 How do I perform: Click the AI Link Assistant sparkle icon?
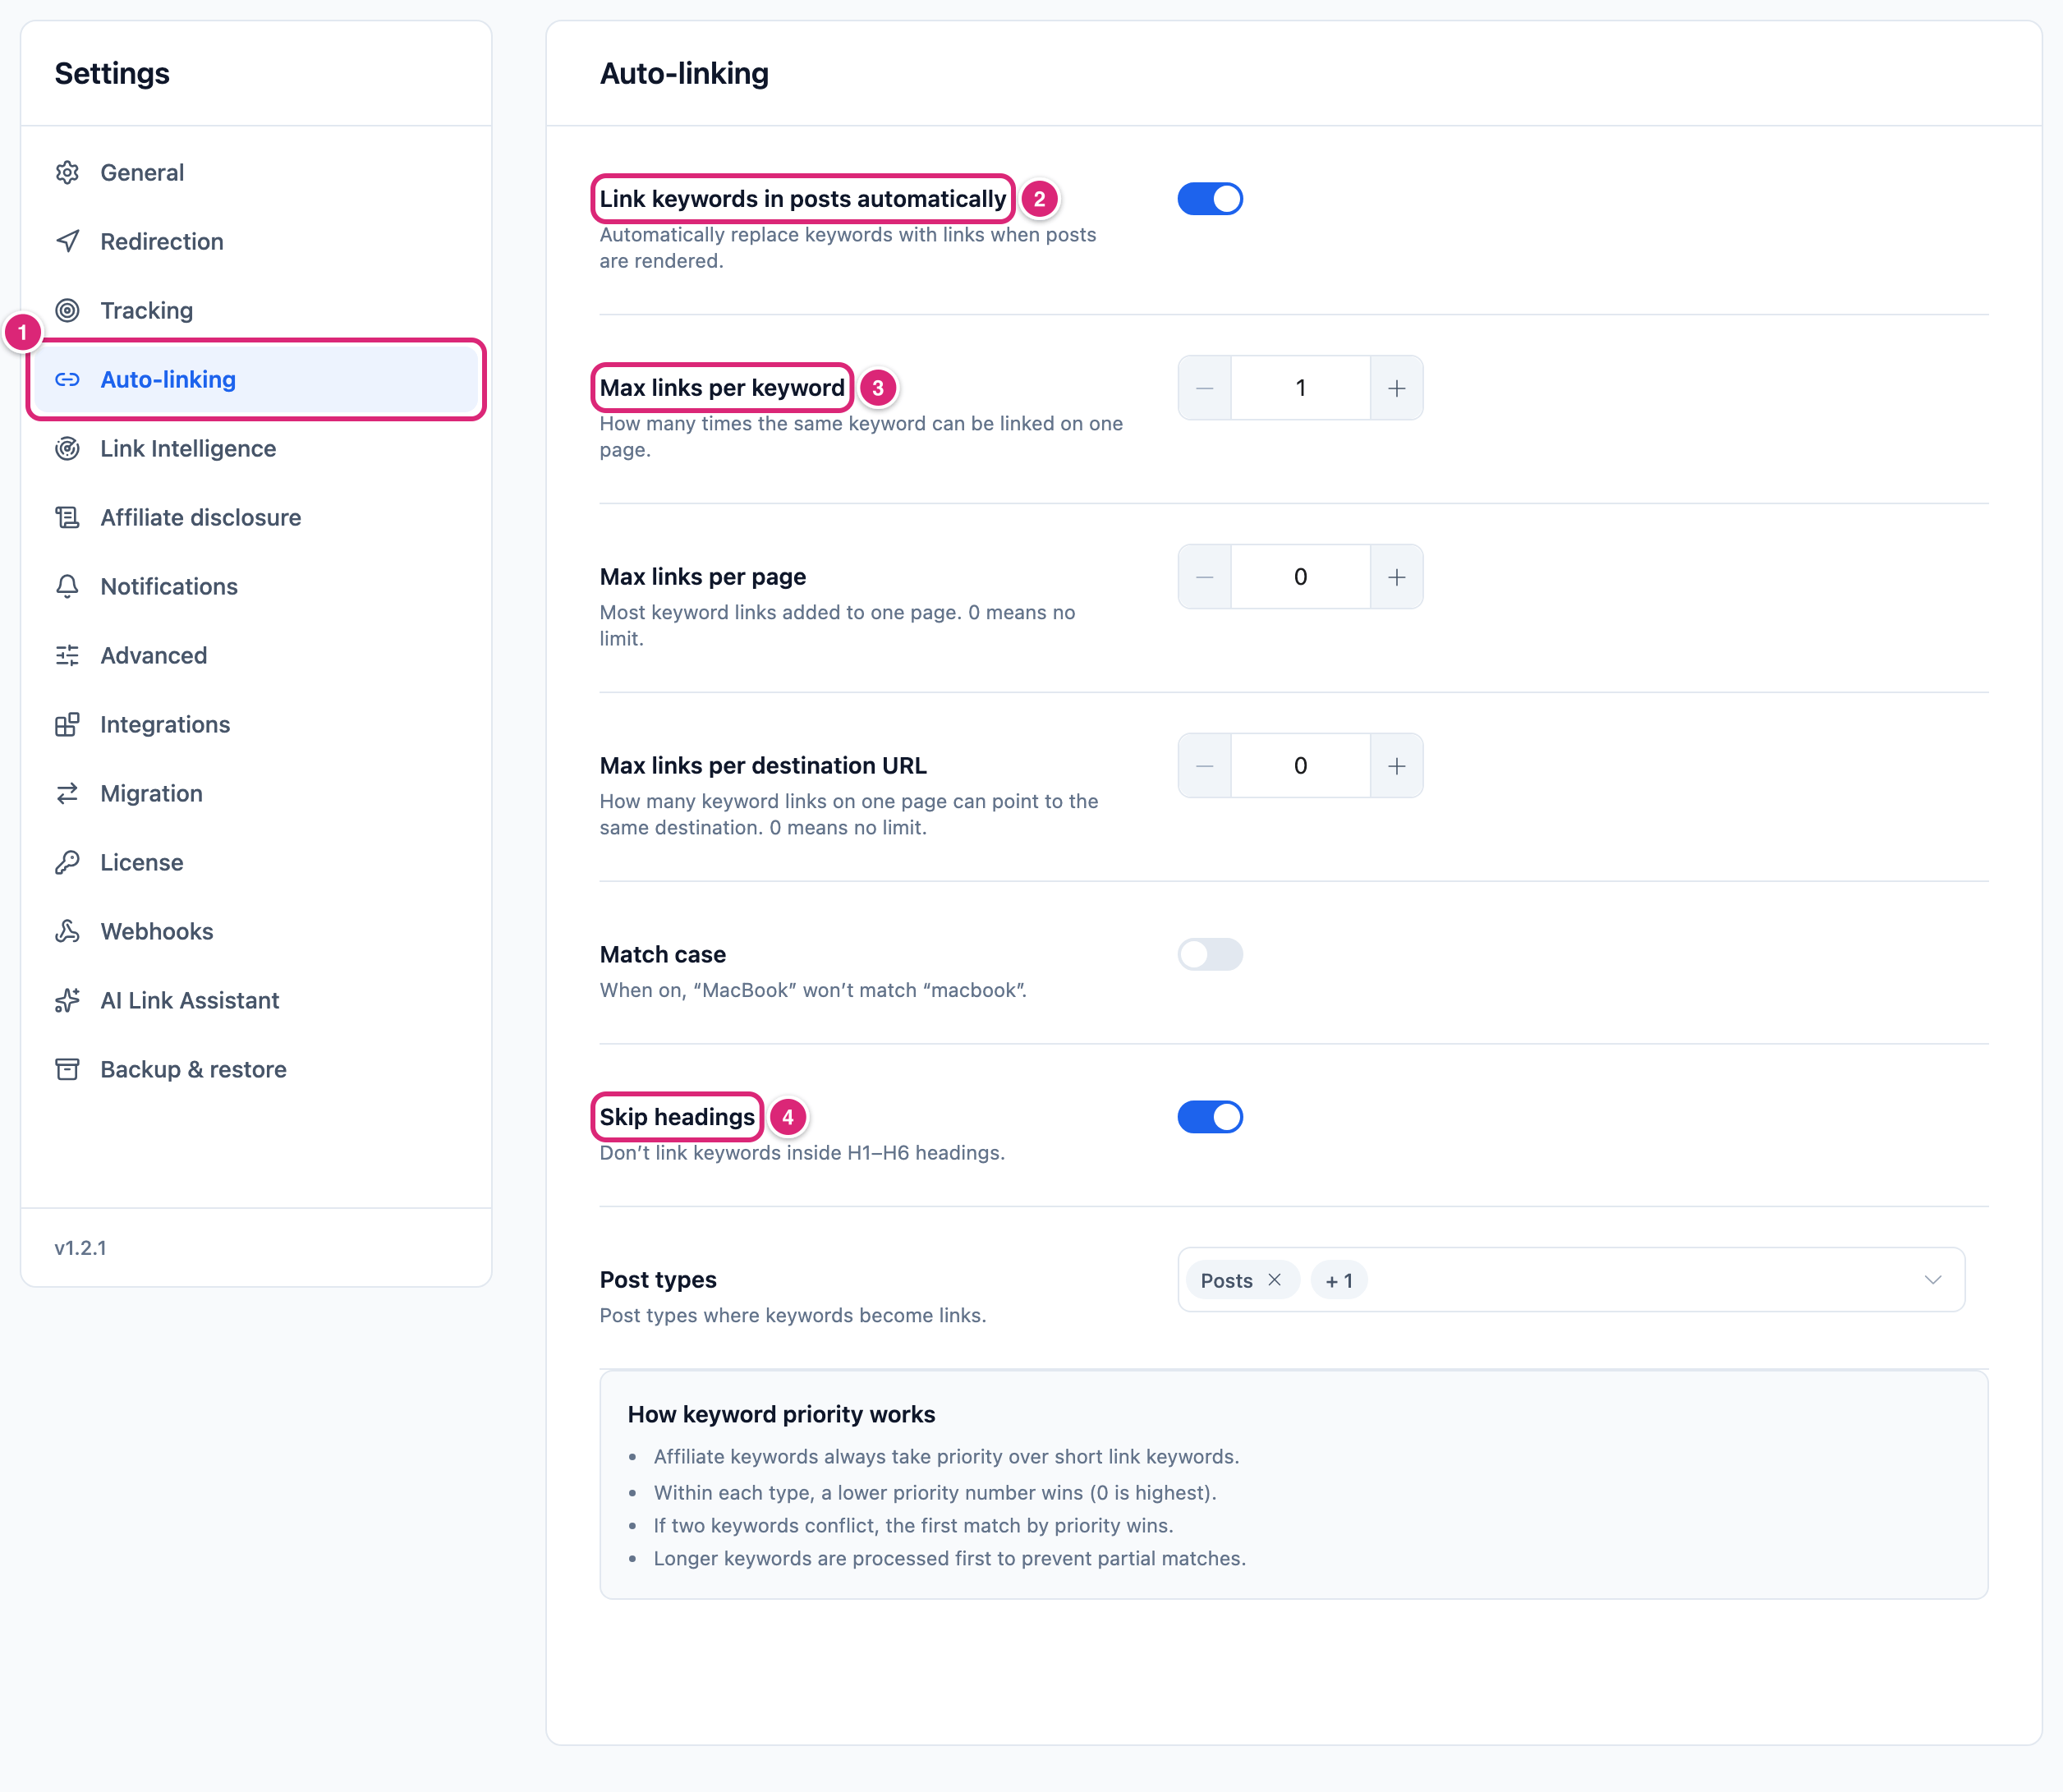point(67,1000)
